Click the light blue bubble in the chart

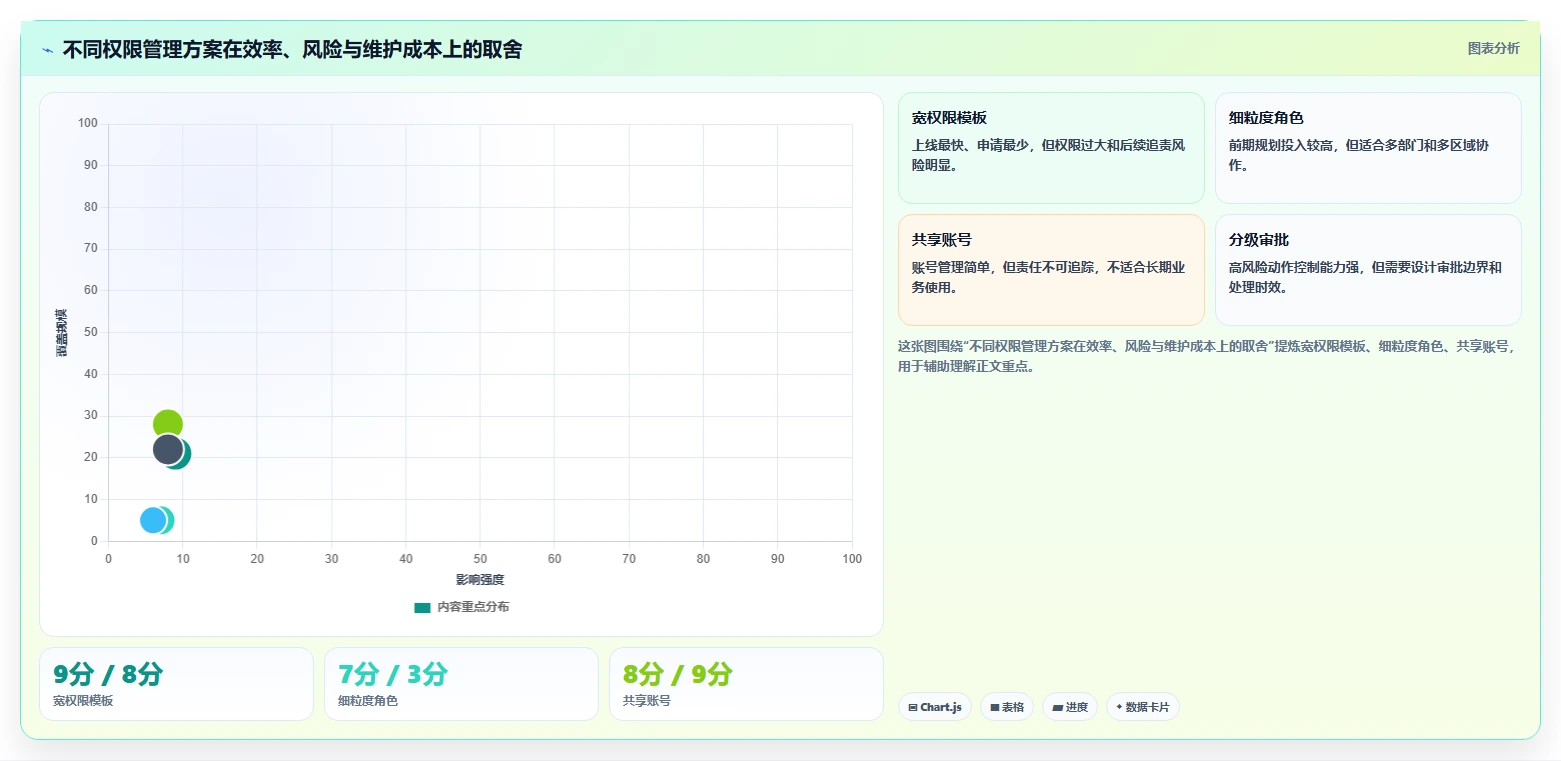[153, 520]
